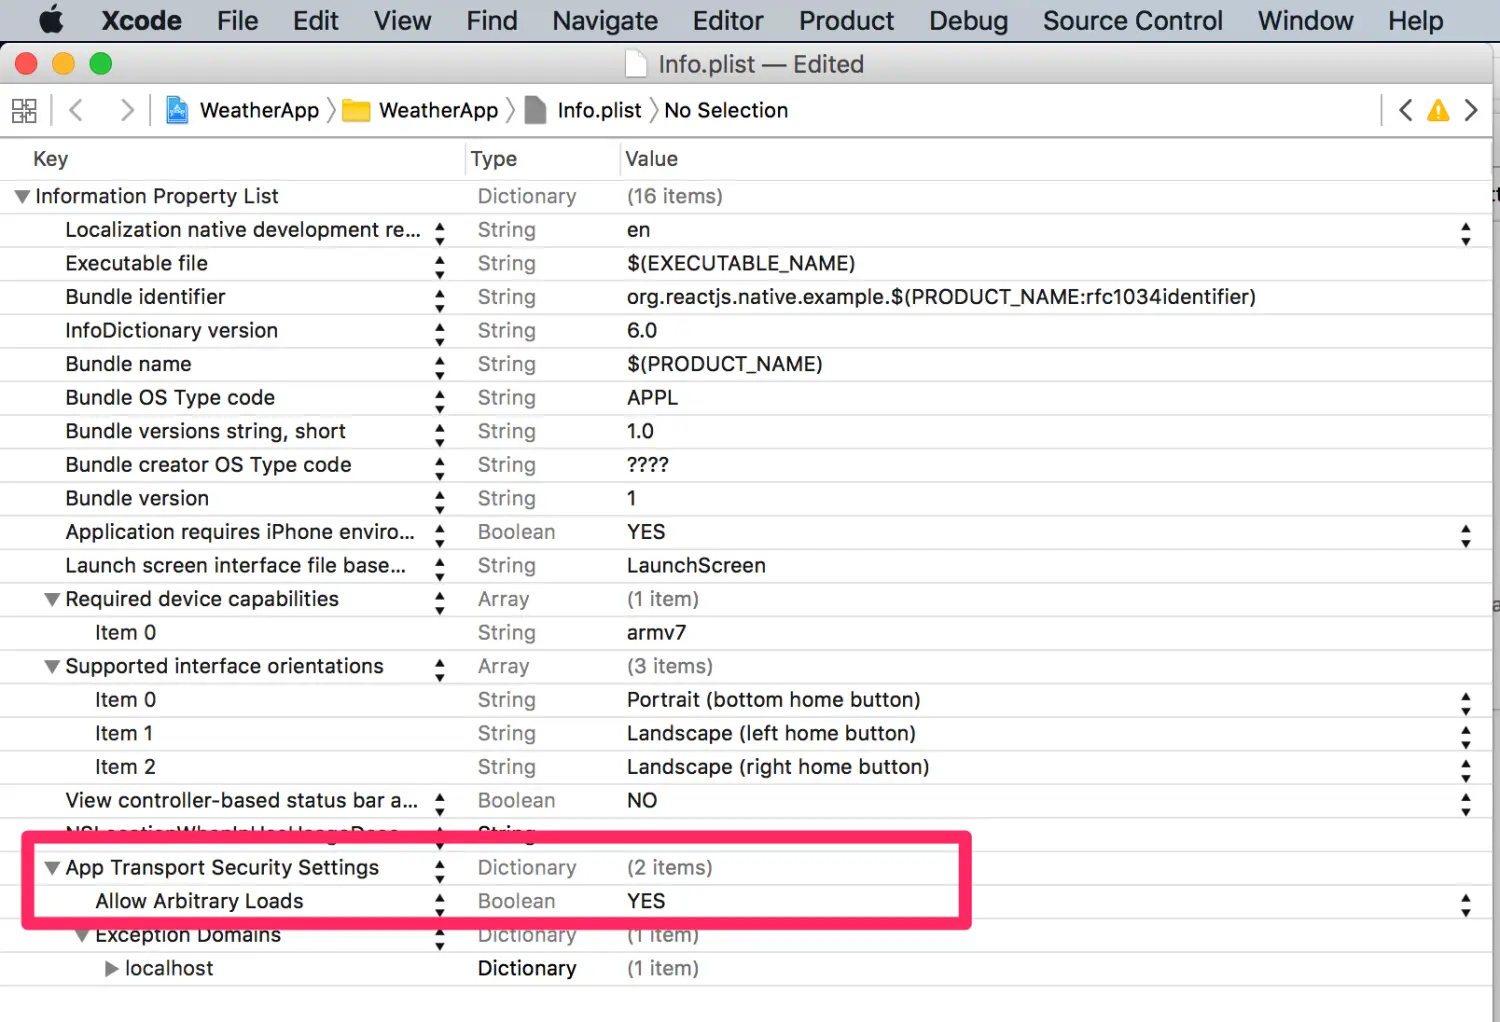Collapse Supported interface orientations array

coord(52,667)
